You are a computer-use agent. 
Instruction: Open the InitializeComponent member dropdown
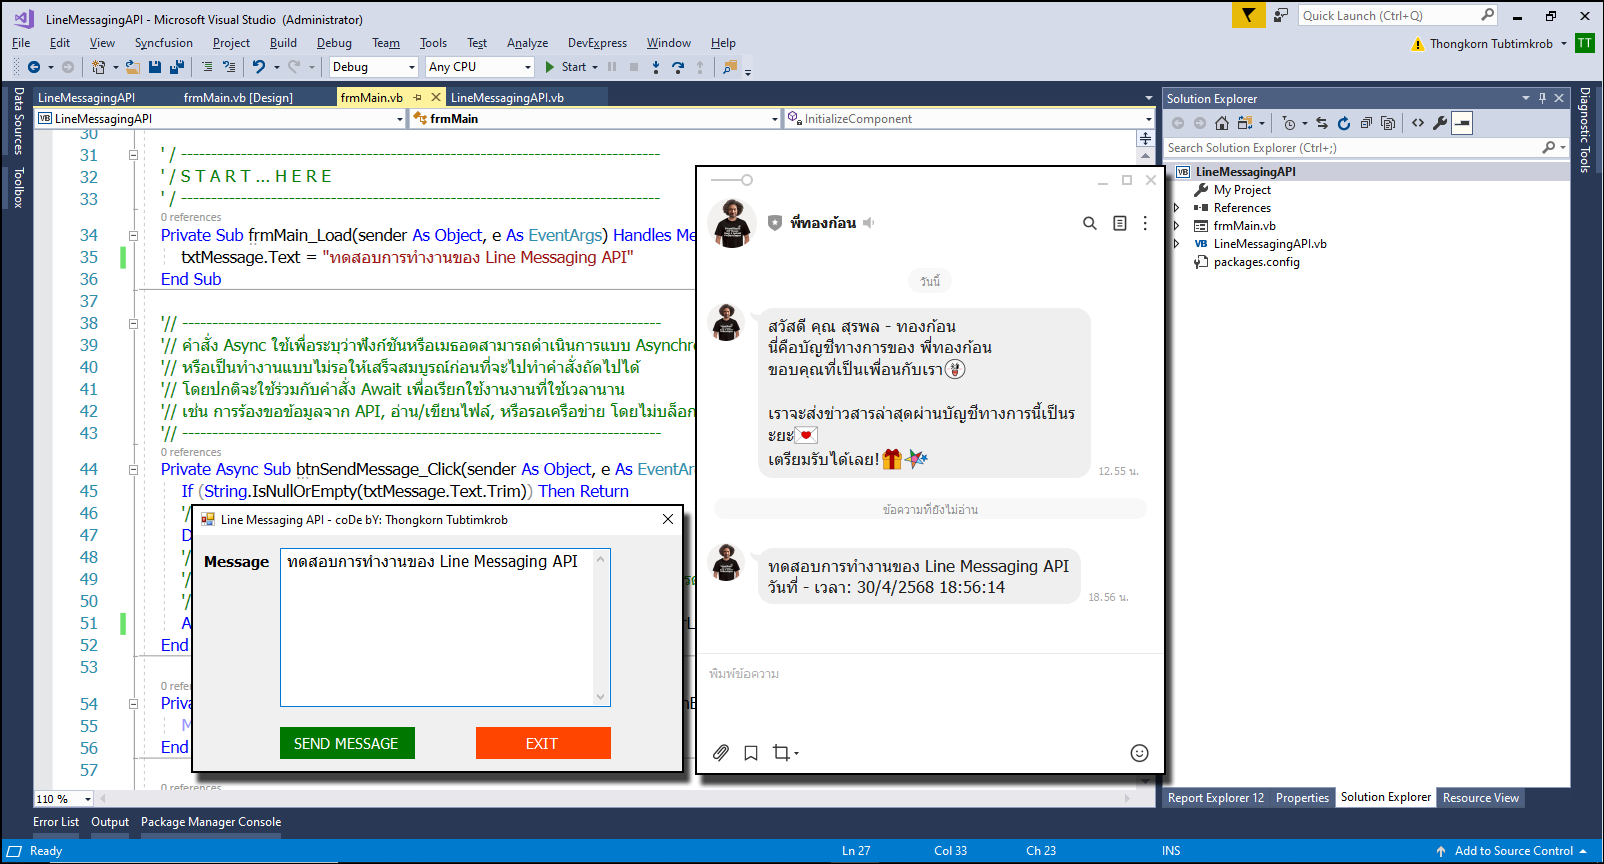click(969, 118)
